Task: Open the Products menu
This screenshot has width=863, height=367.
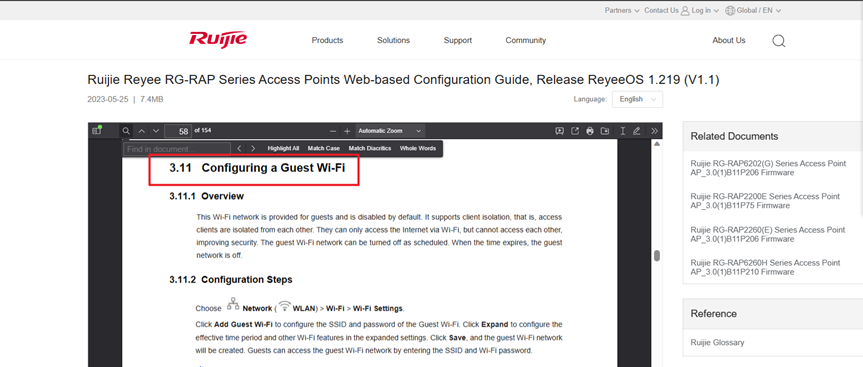Action: 327,40
